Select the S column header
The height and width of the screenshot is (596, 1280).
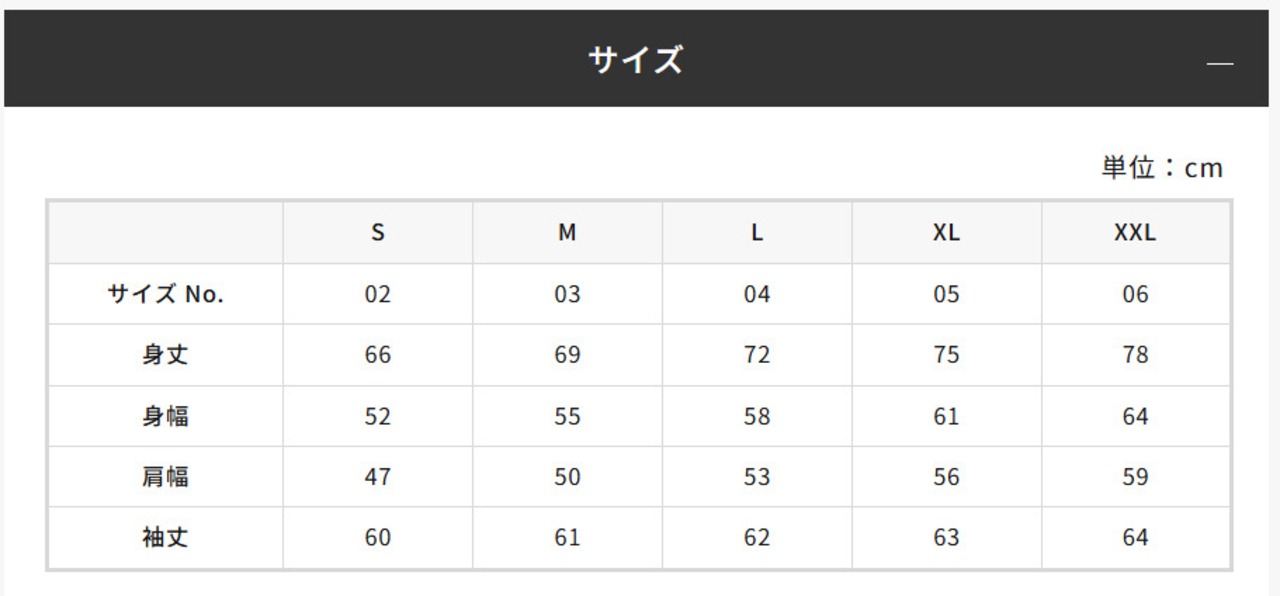[378, 233]
